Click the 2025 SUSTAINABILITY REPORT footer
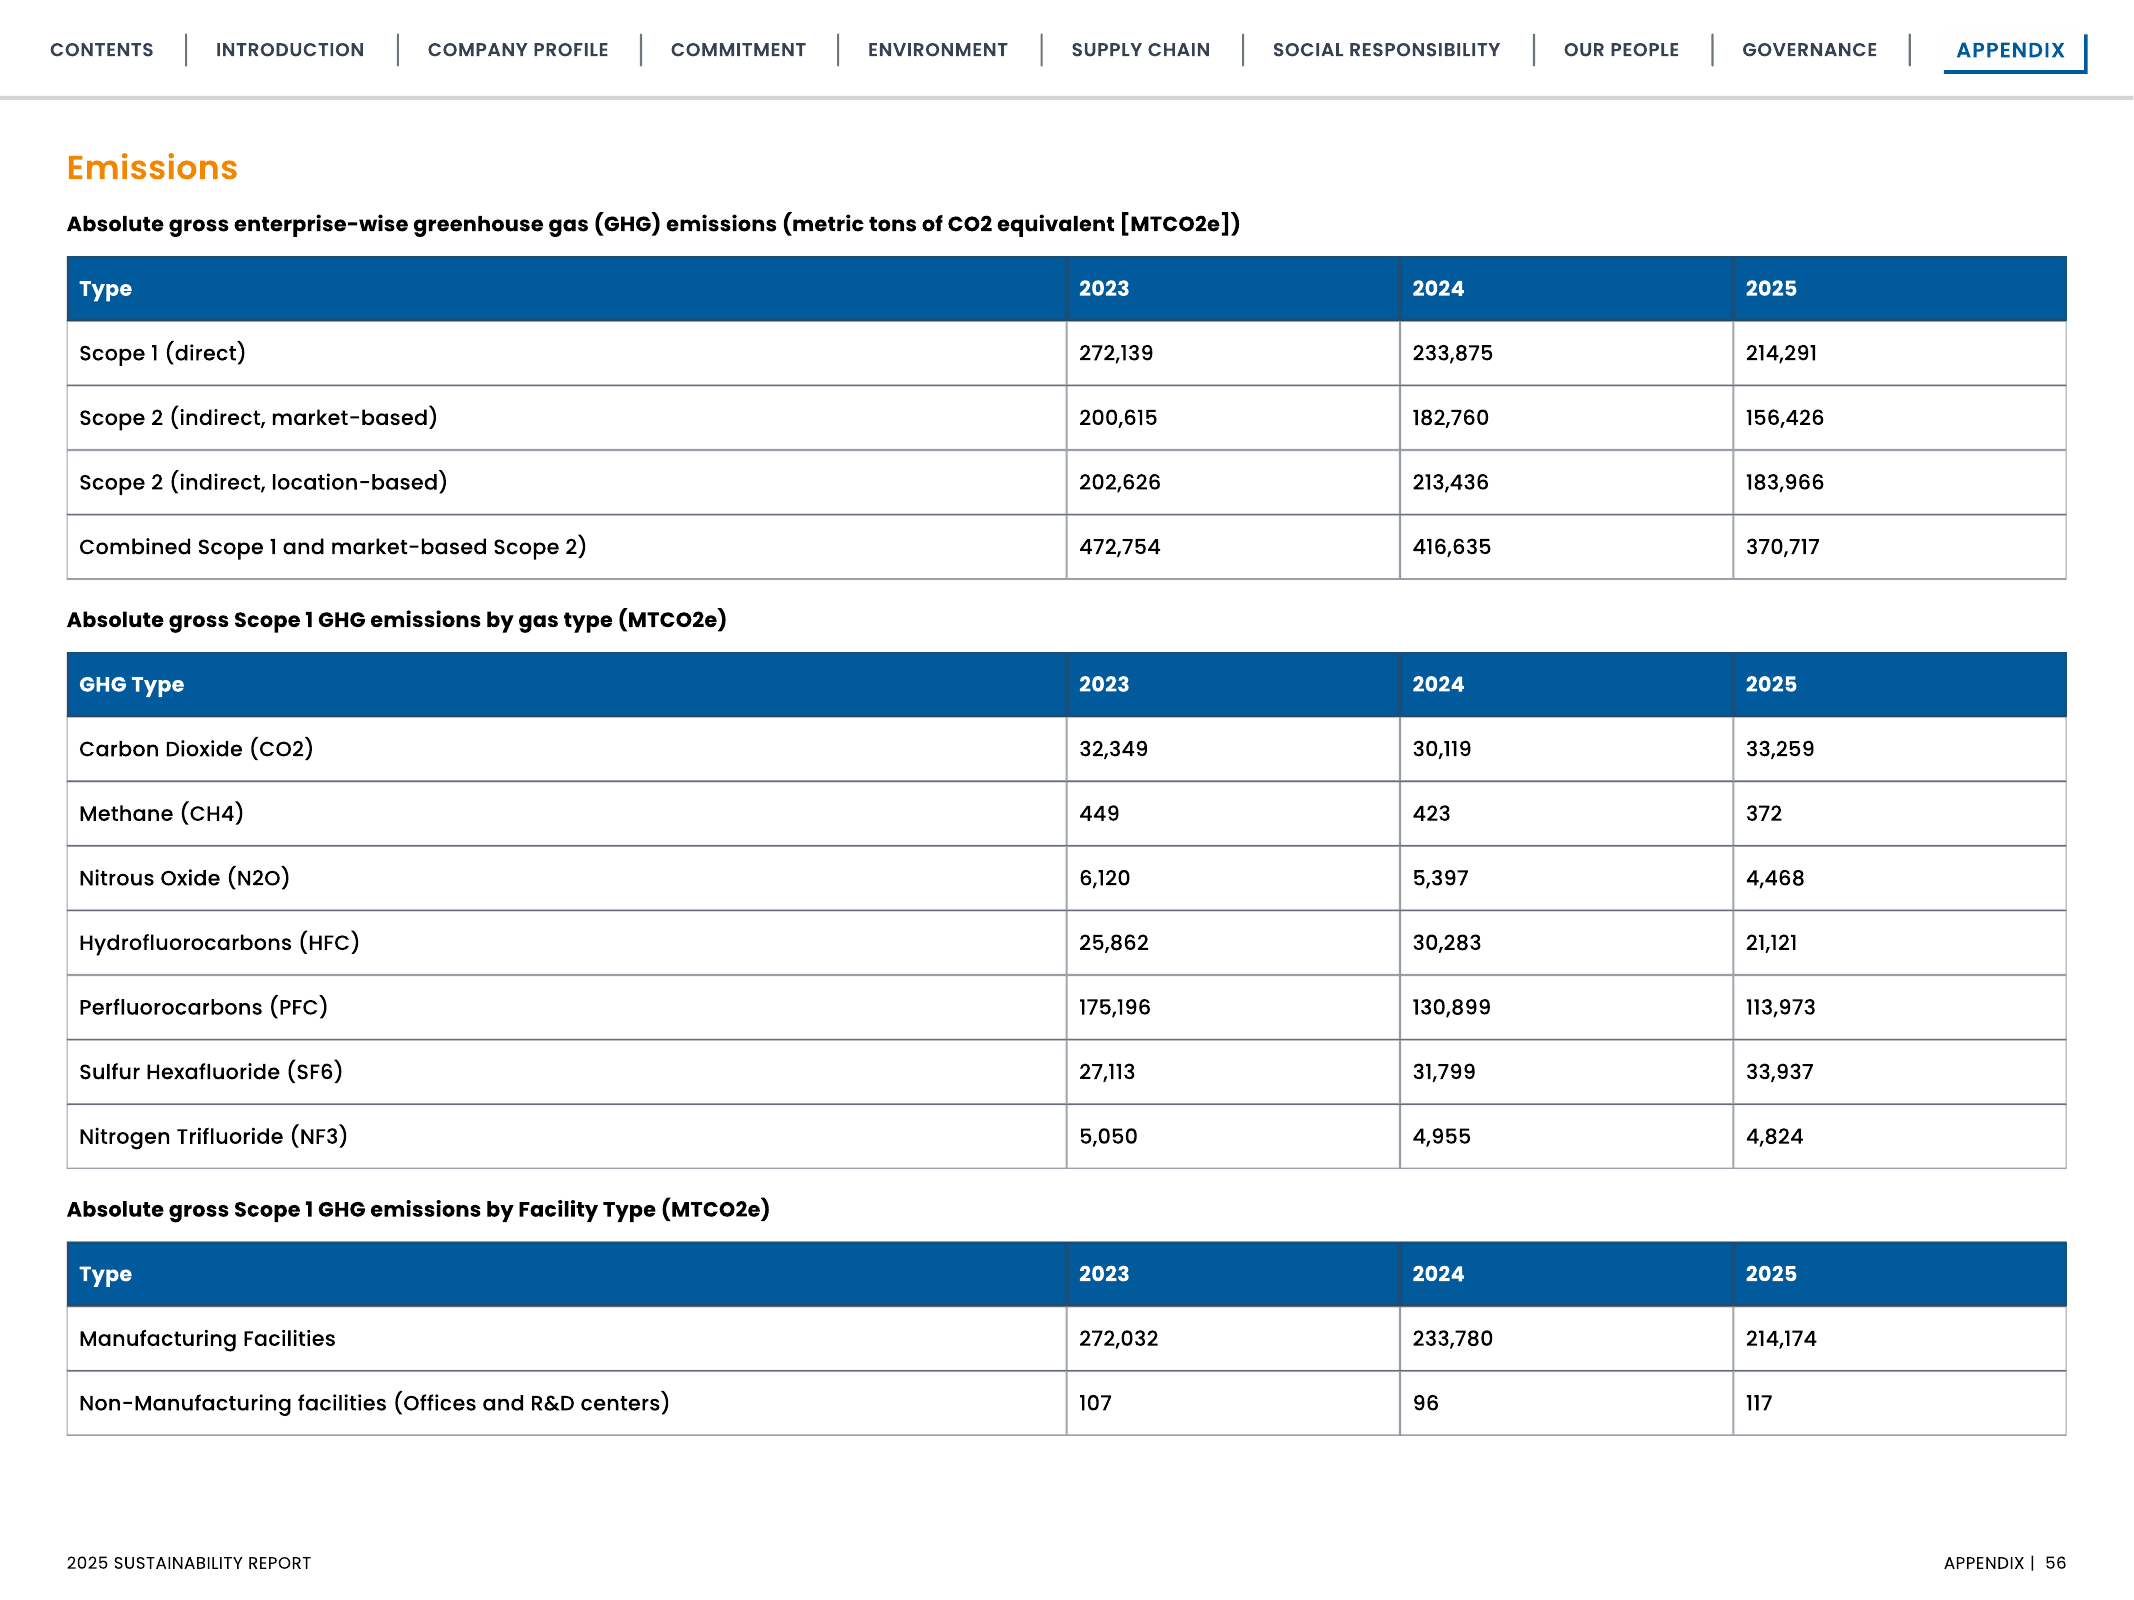The height and width of the screenshot is (1600, 2134). tap(189, 1563)
